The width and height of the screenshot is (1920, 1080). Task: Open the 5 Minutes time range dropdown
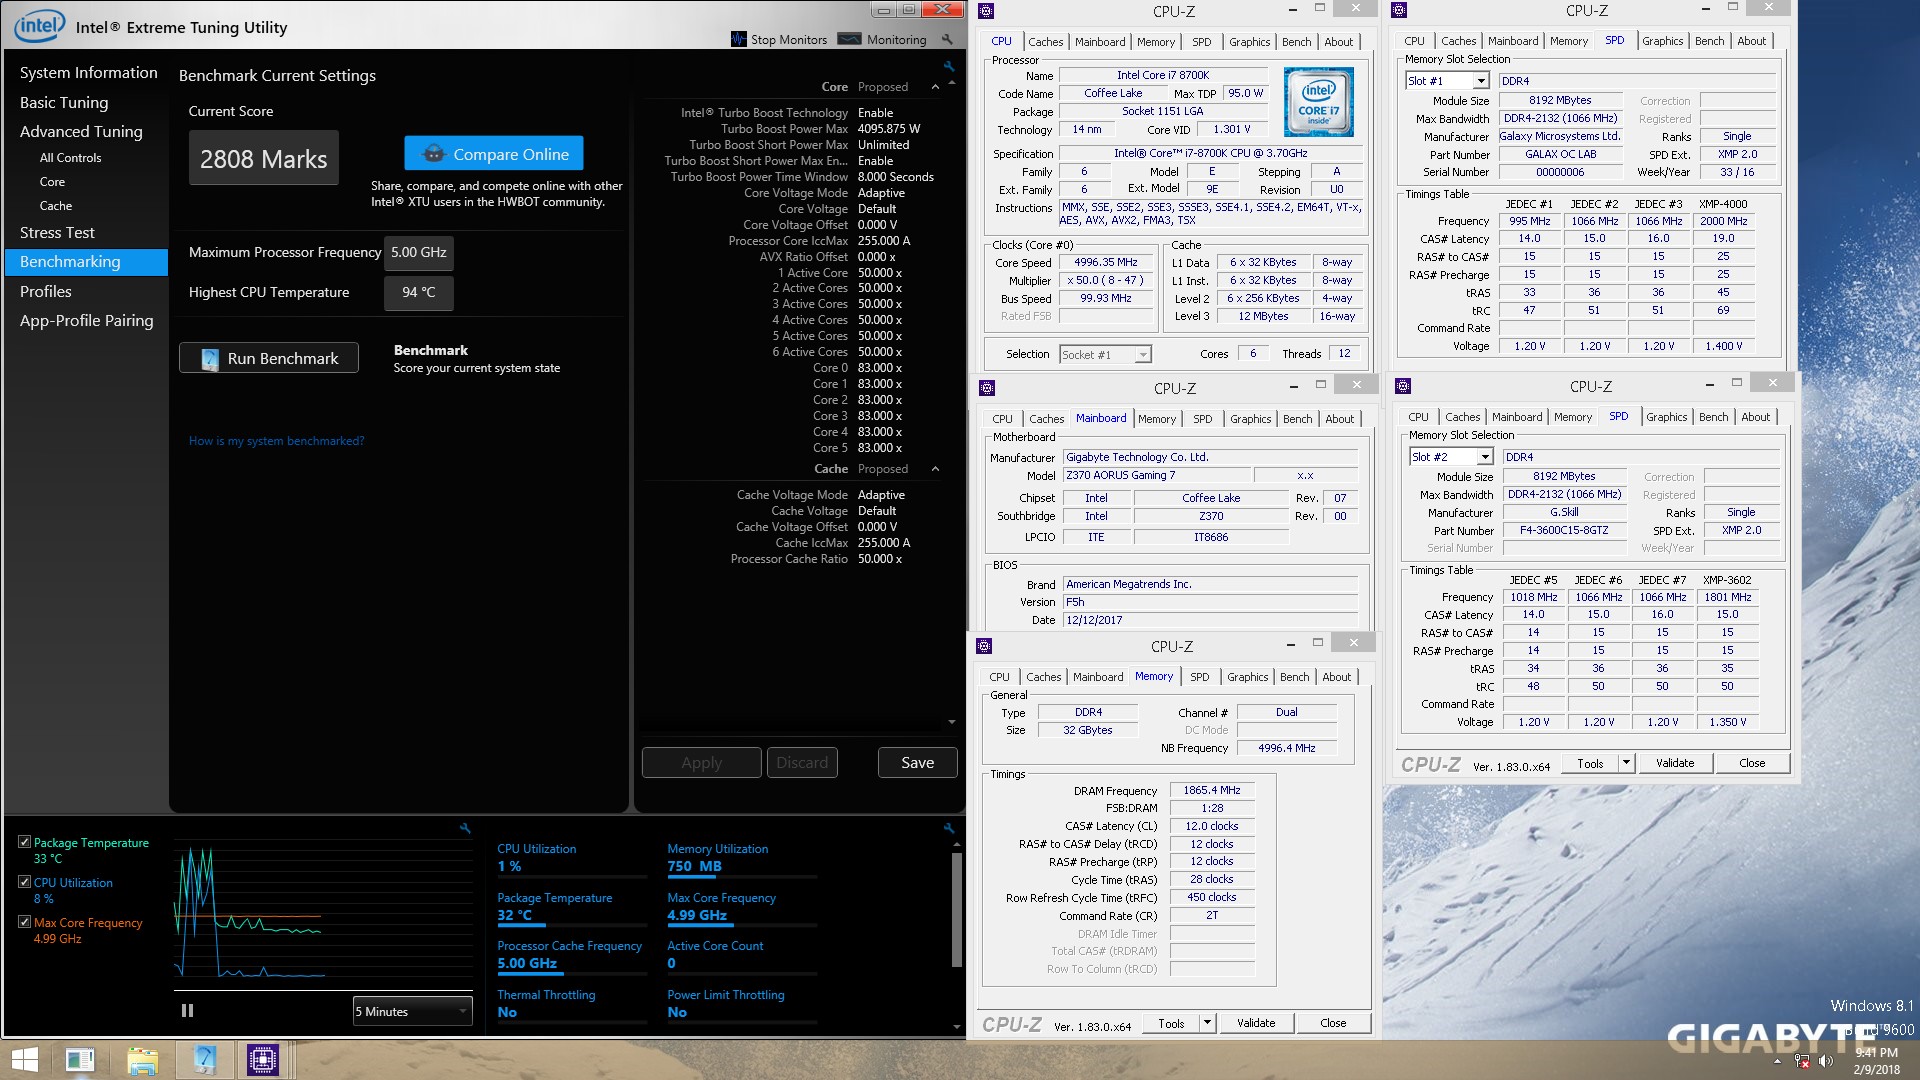412,1011
